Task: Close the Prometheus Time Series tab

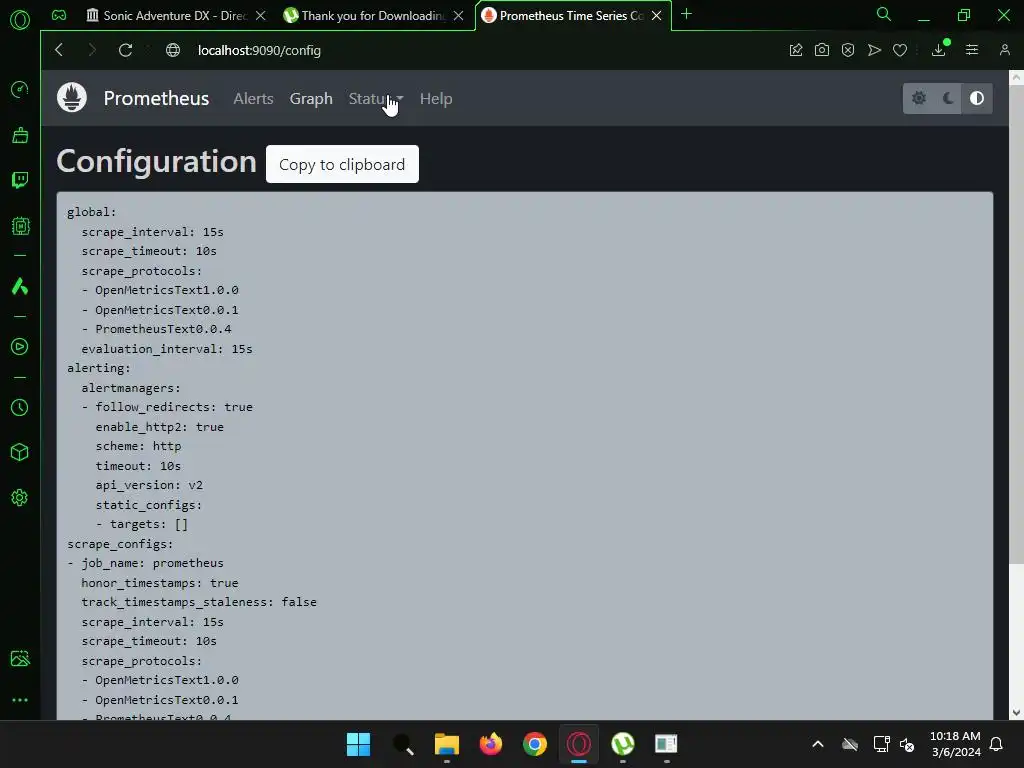Action: [657, 16]
